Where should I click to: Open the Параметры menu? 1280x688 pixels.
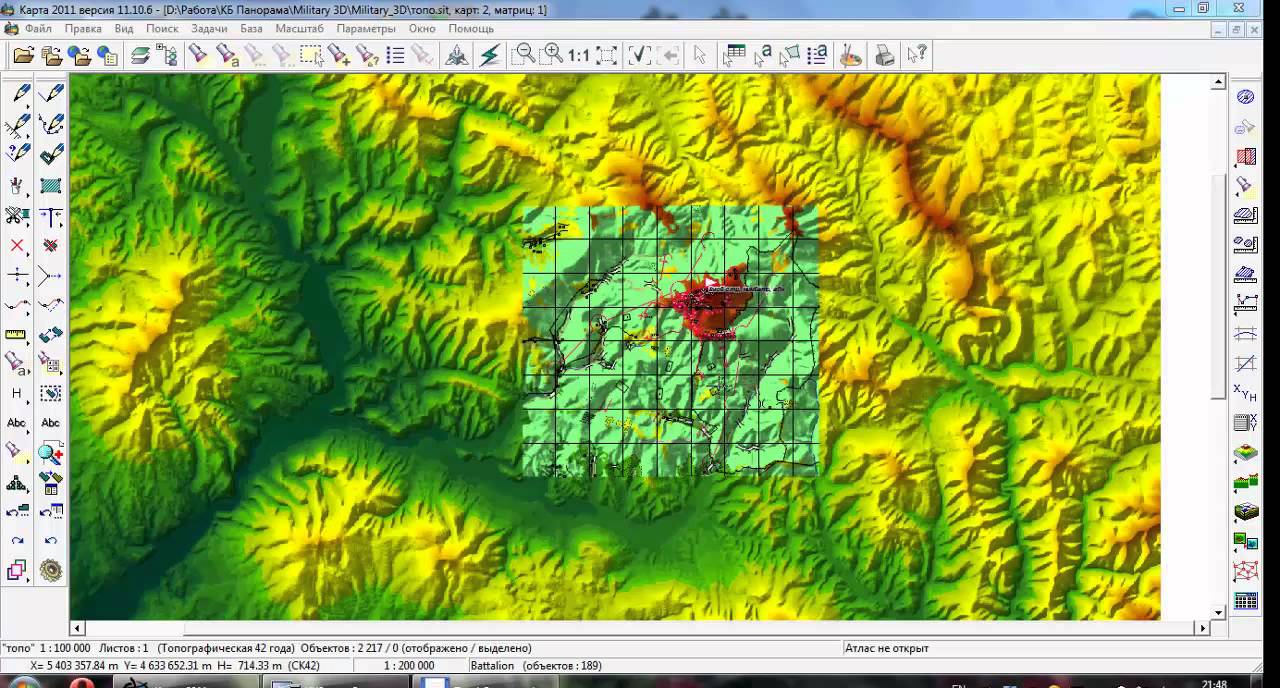(x=366, y=29)
